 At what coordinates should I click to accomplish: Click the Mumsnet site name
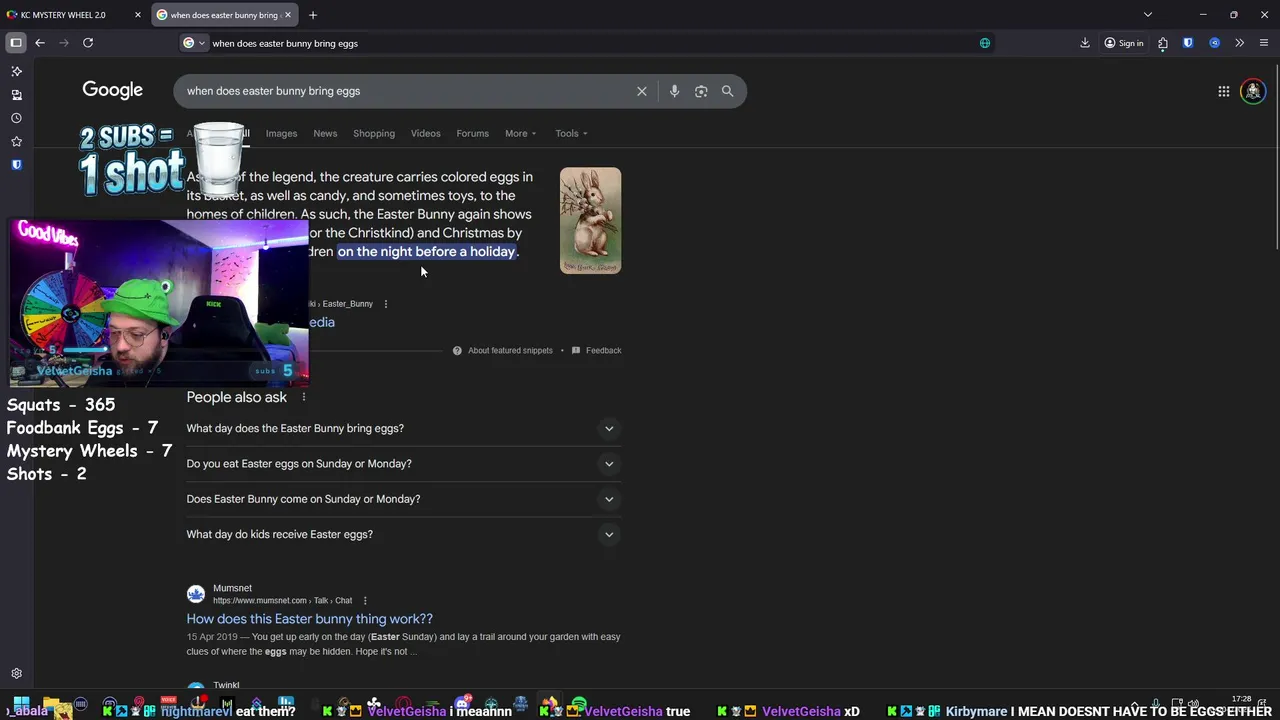tap(232, 588)
